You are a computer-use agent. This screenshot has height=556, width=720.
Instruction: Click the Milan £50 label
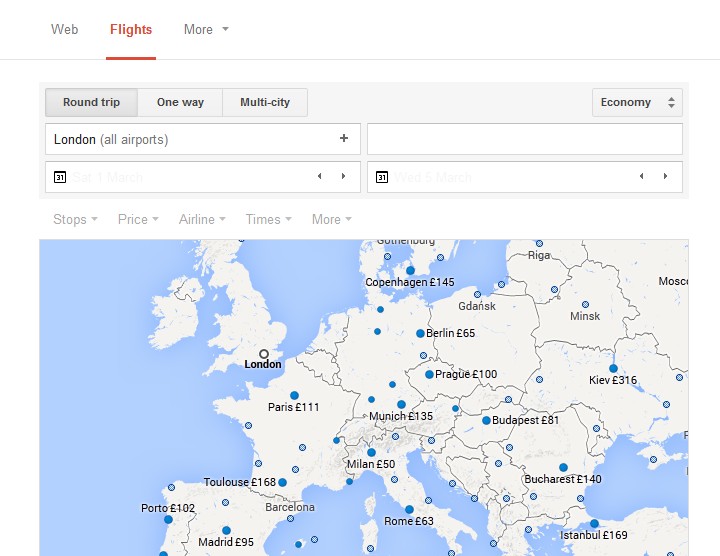pos(371,464)
